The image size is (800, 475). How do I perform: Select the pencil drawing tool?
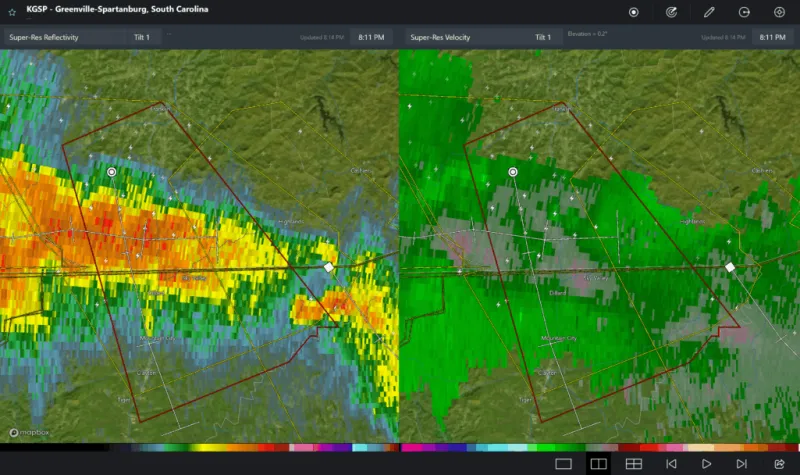tap(709, 12)
